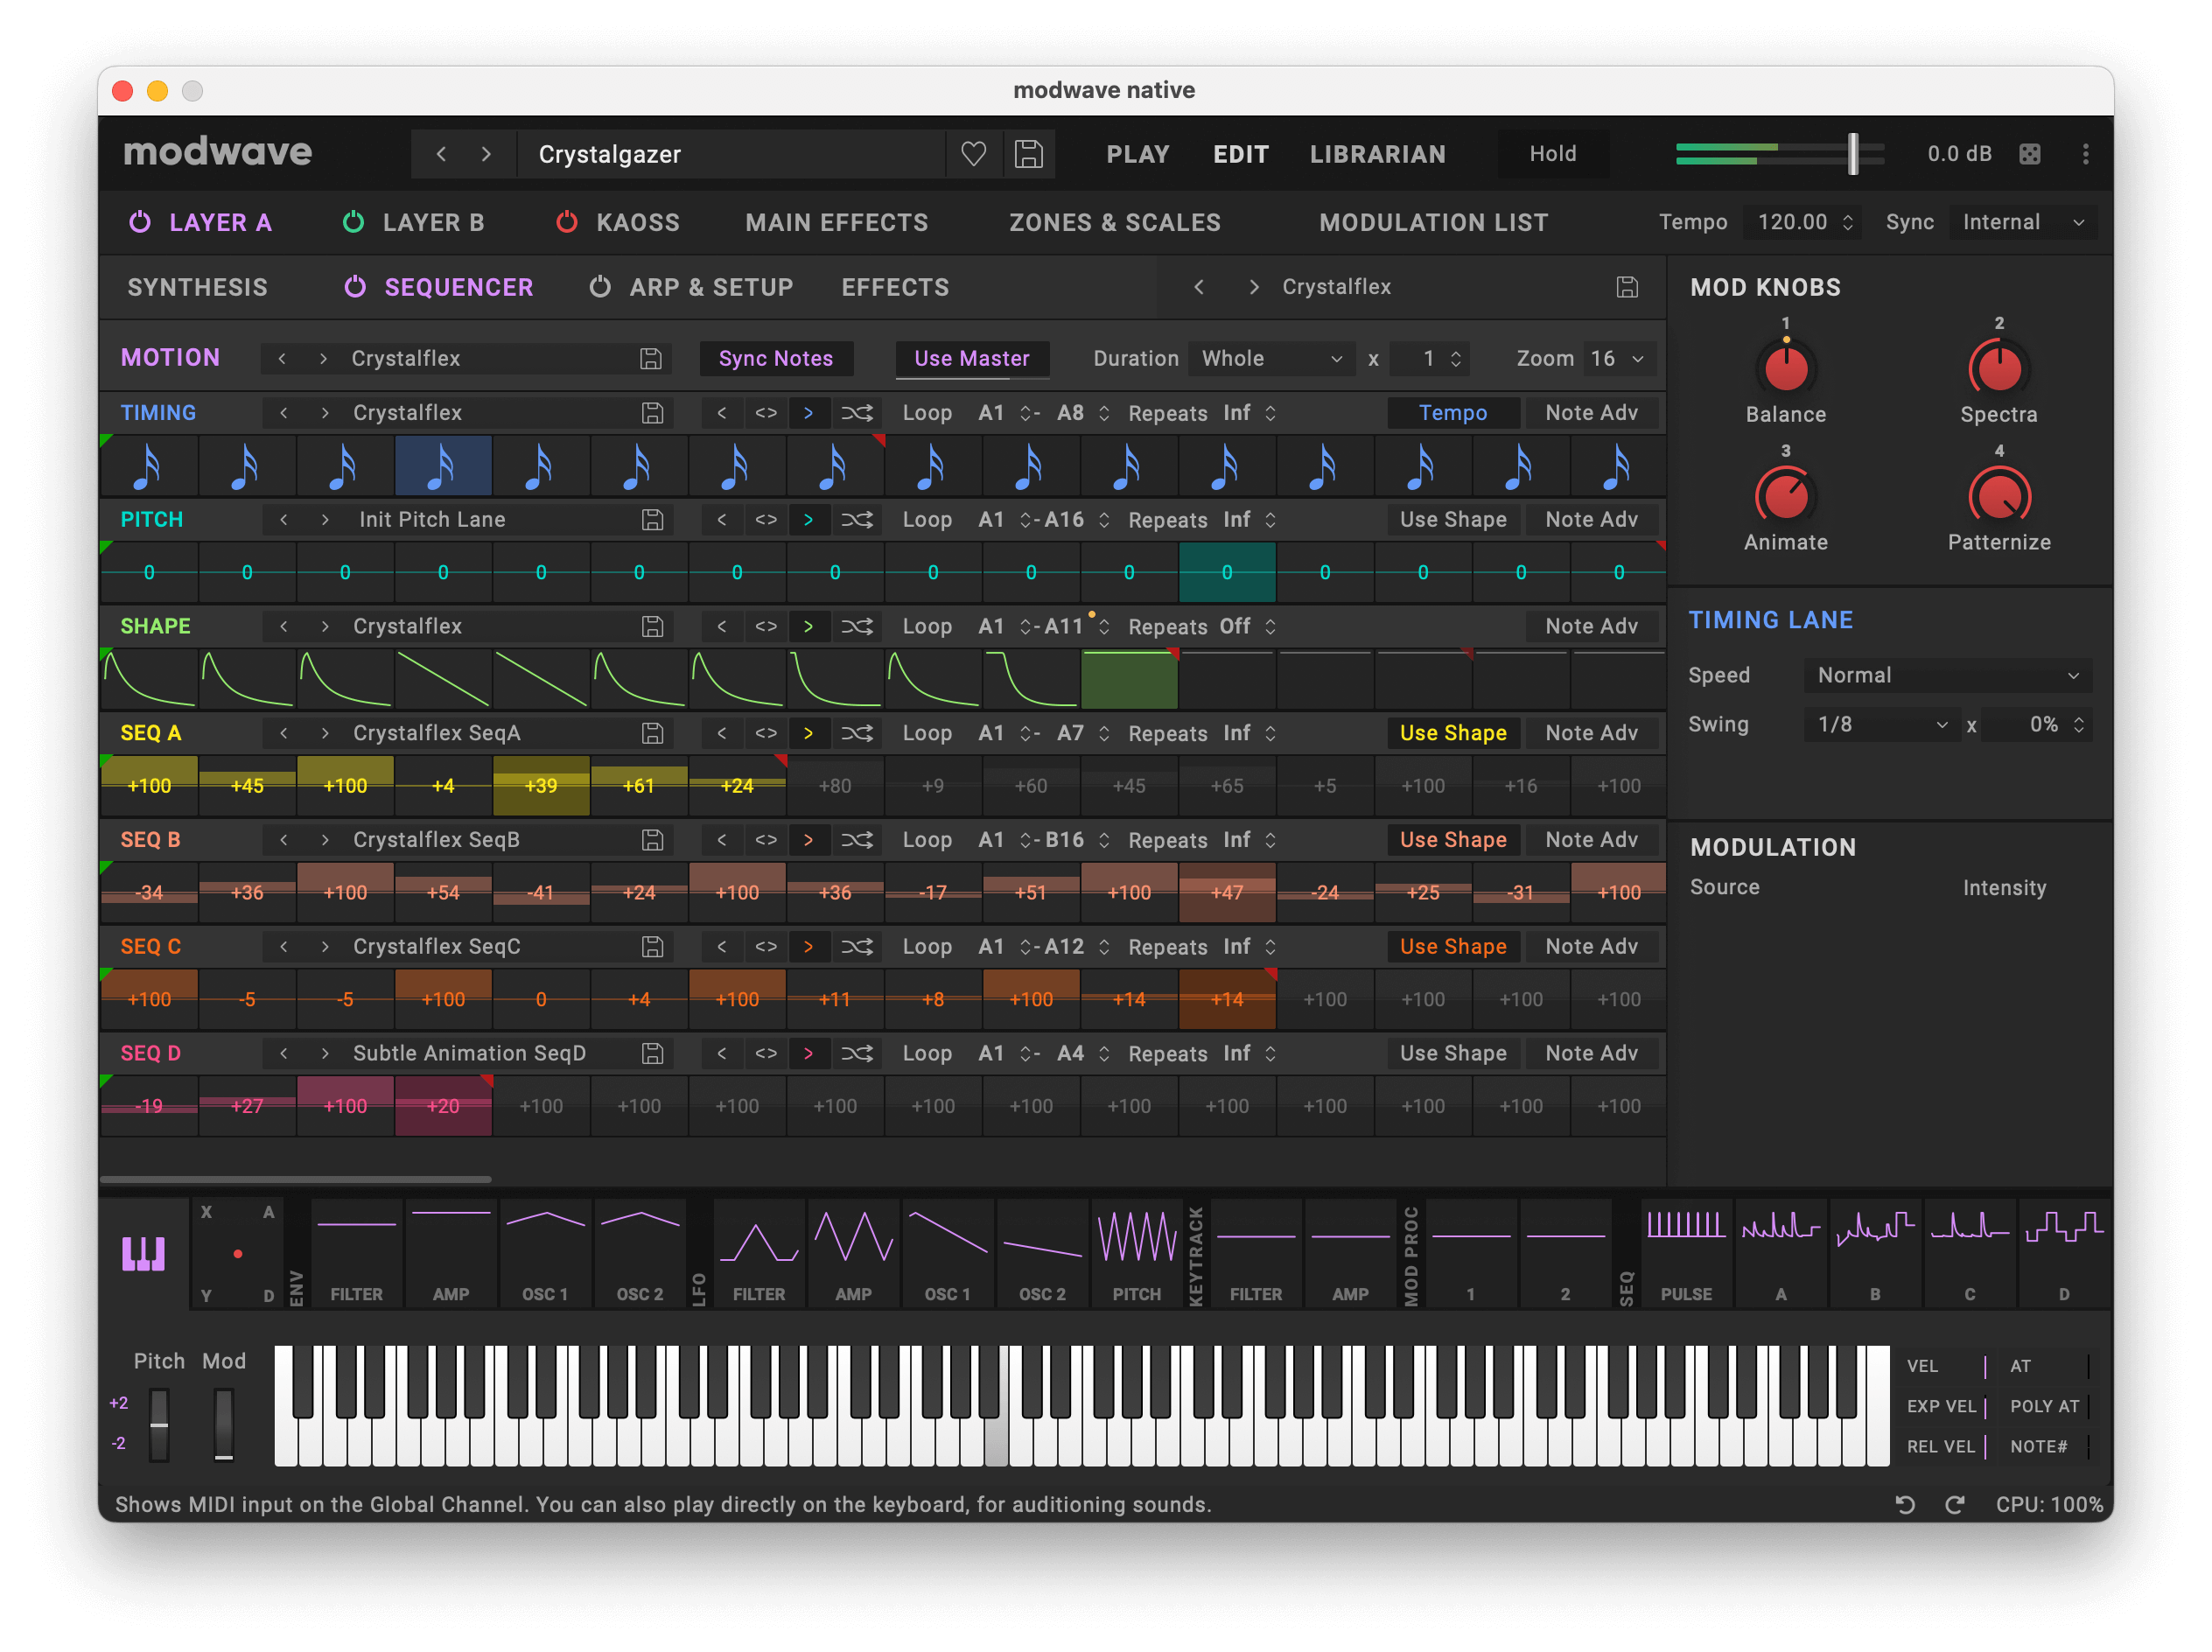
Task: Click the randomize dice icon
Action: pos(2029,154)
